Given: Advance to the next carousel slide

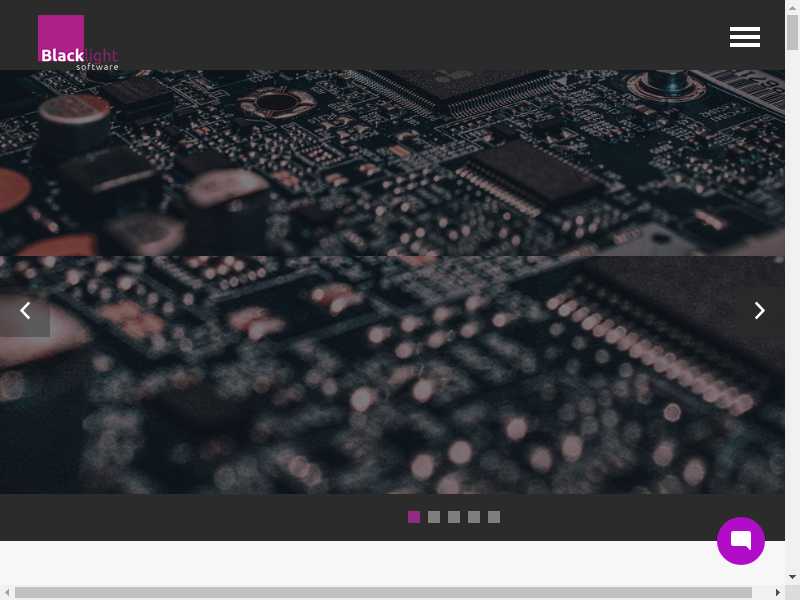Looking at the screenshot, I should pos(759,311).
